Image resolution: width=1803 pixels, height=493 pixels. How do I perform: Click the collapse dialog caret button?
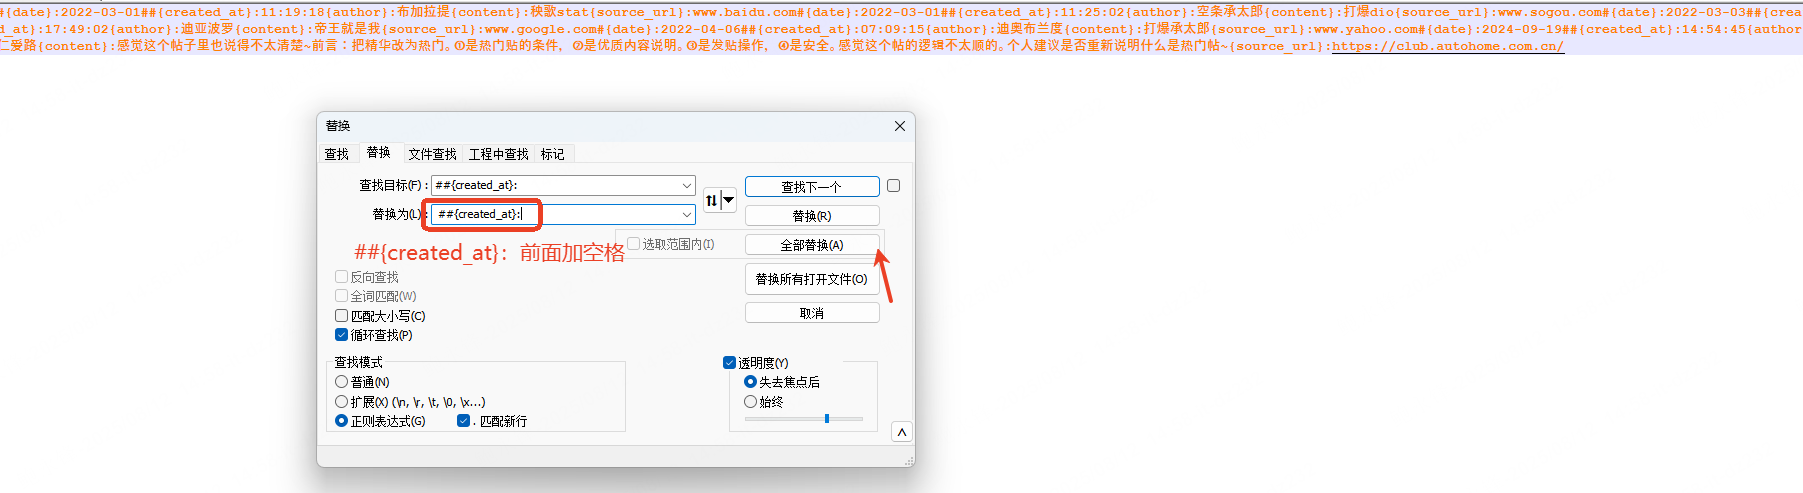902,432
